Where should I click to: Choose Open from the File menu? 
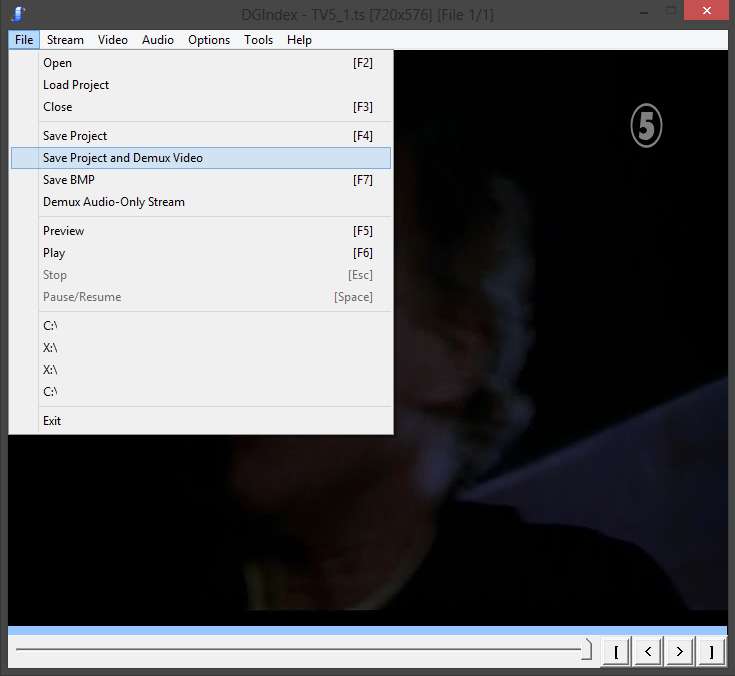click(57, 63)
